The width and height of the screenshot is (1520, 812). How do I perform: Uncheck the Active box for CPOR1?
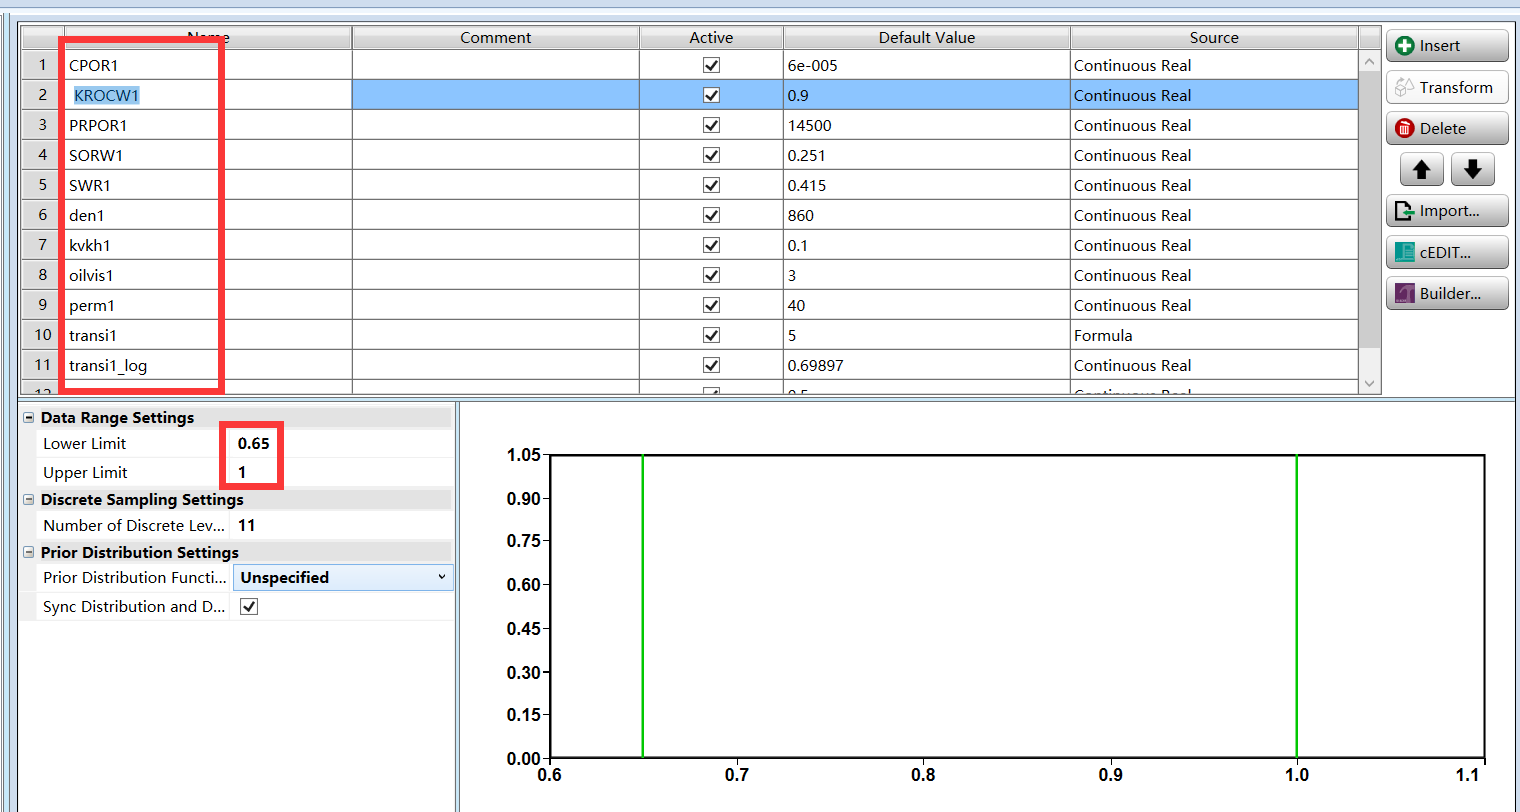(711, 65)
